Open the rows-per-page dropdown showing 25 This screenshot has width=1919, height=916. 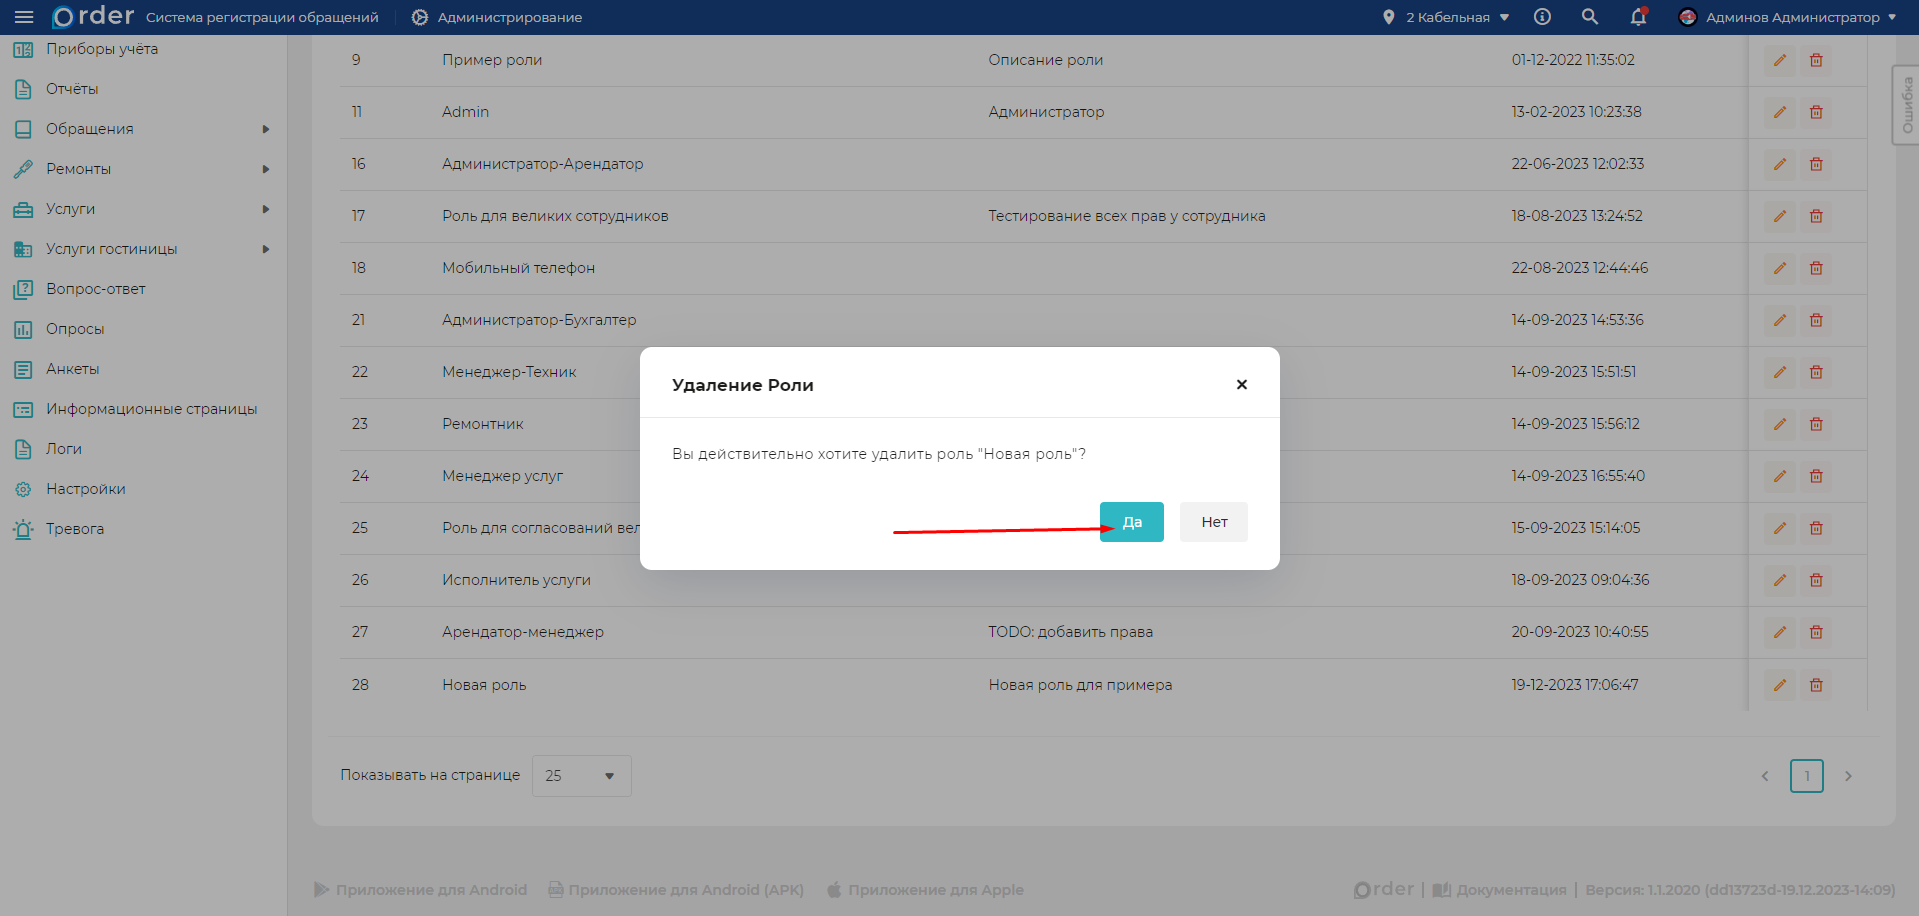pyautogui.click(x=581, y=776)
